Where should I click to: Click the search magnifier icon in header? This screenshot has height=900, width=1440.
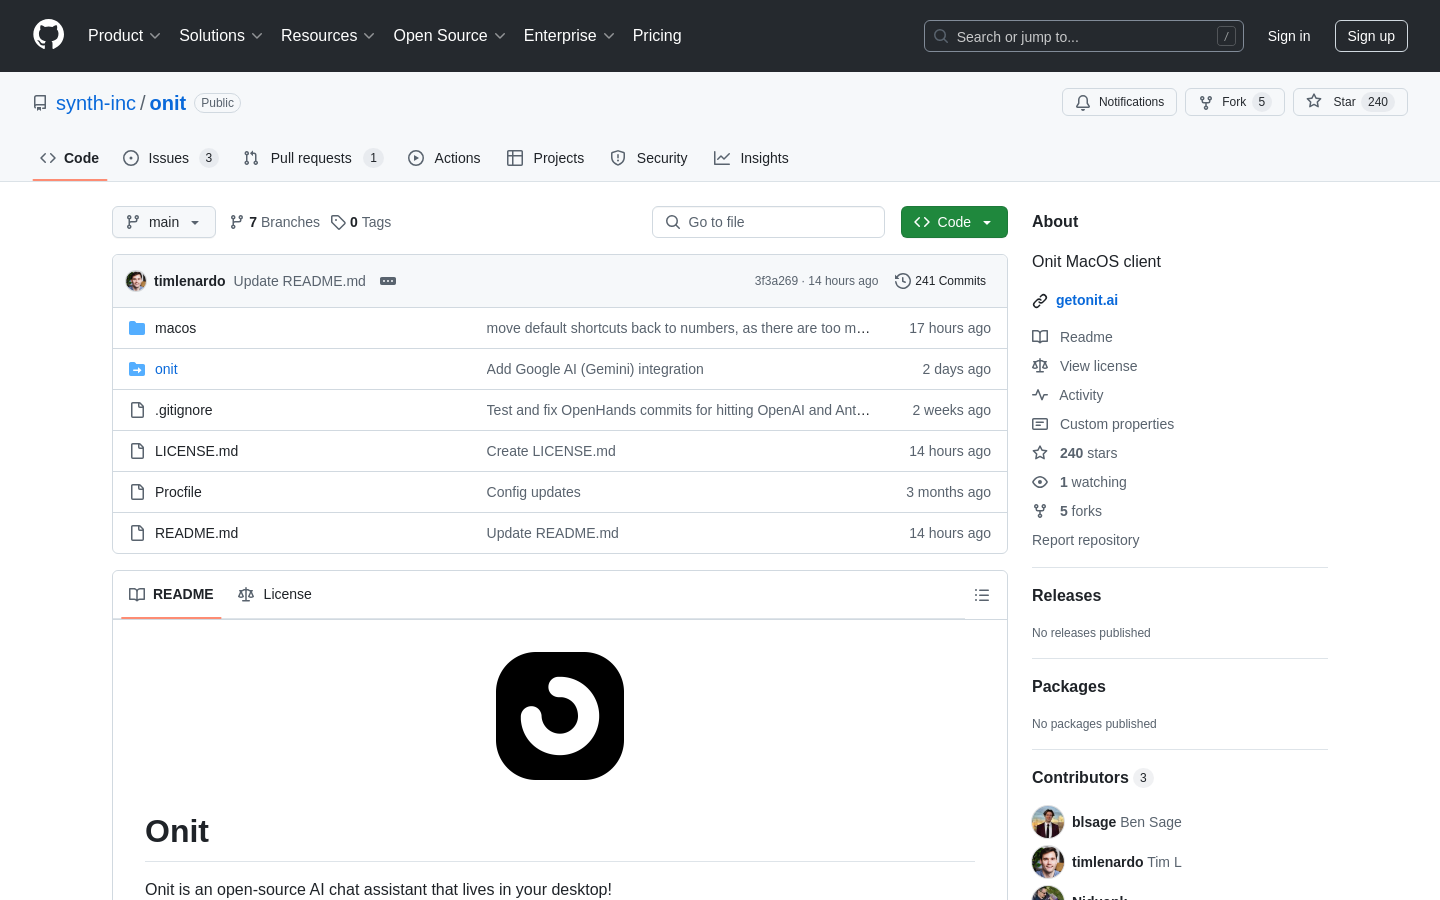[941, 36]
